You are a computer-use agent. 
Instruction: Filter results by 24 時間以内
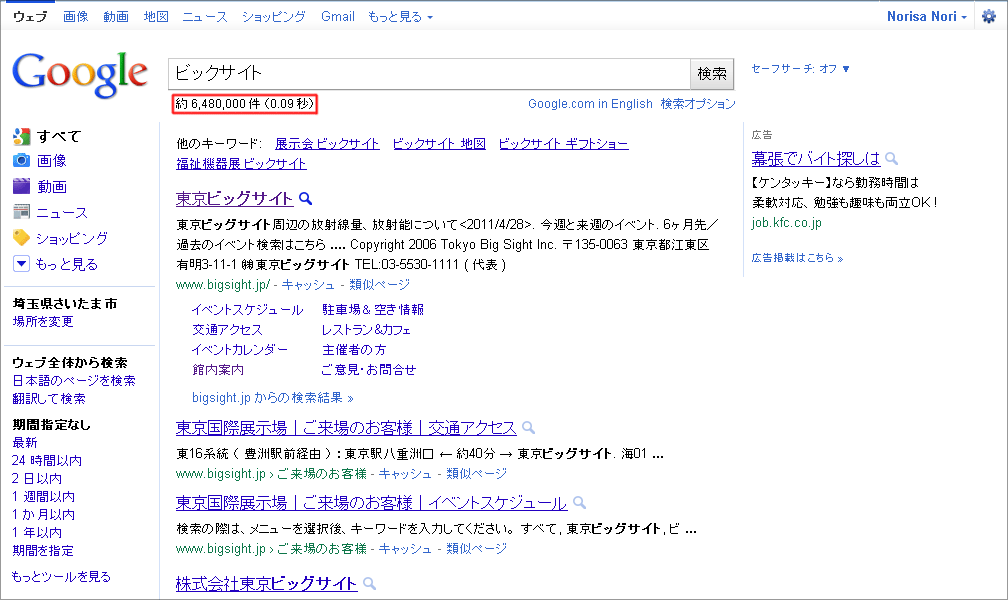pyautogui.click(x=47, y=460)
